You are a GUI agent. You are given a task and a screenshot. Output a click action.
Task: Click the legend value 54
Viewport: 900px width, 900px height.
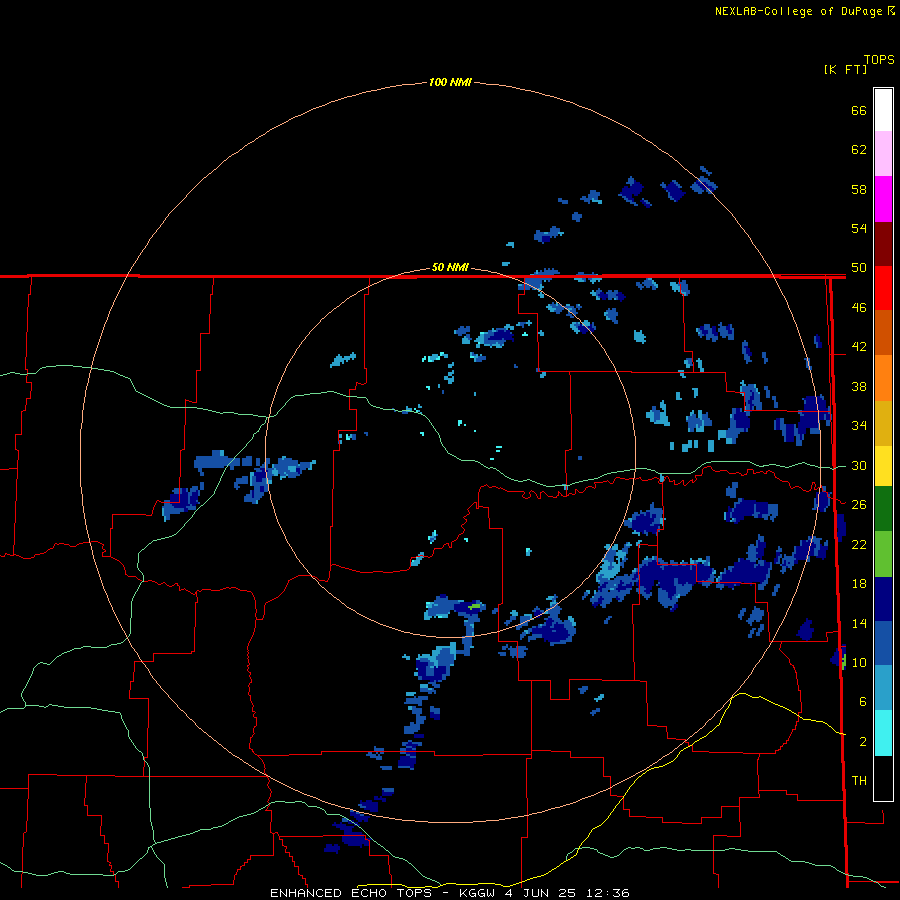tap(859, 228)
